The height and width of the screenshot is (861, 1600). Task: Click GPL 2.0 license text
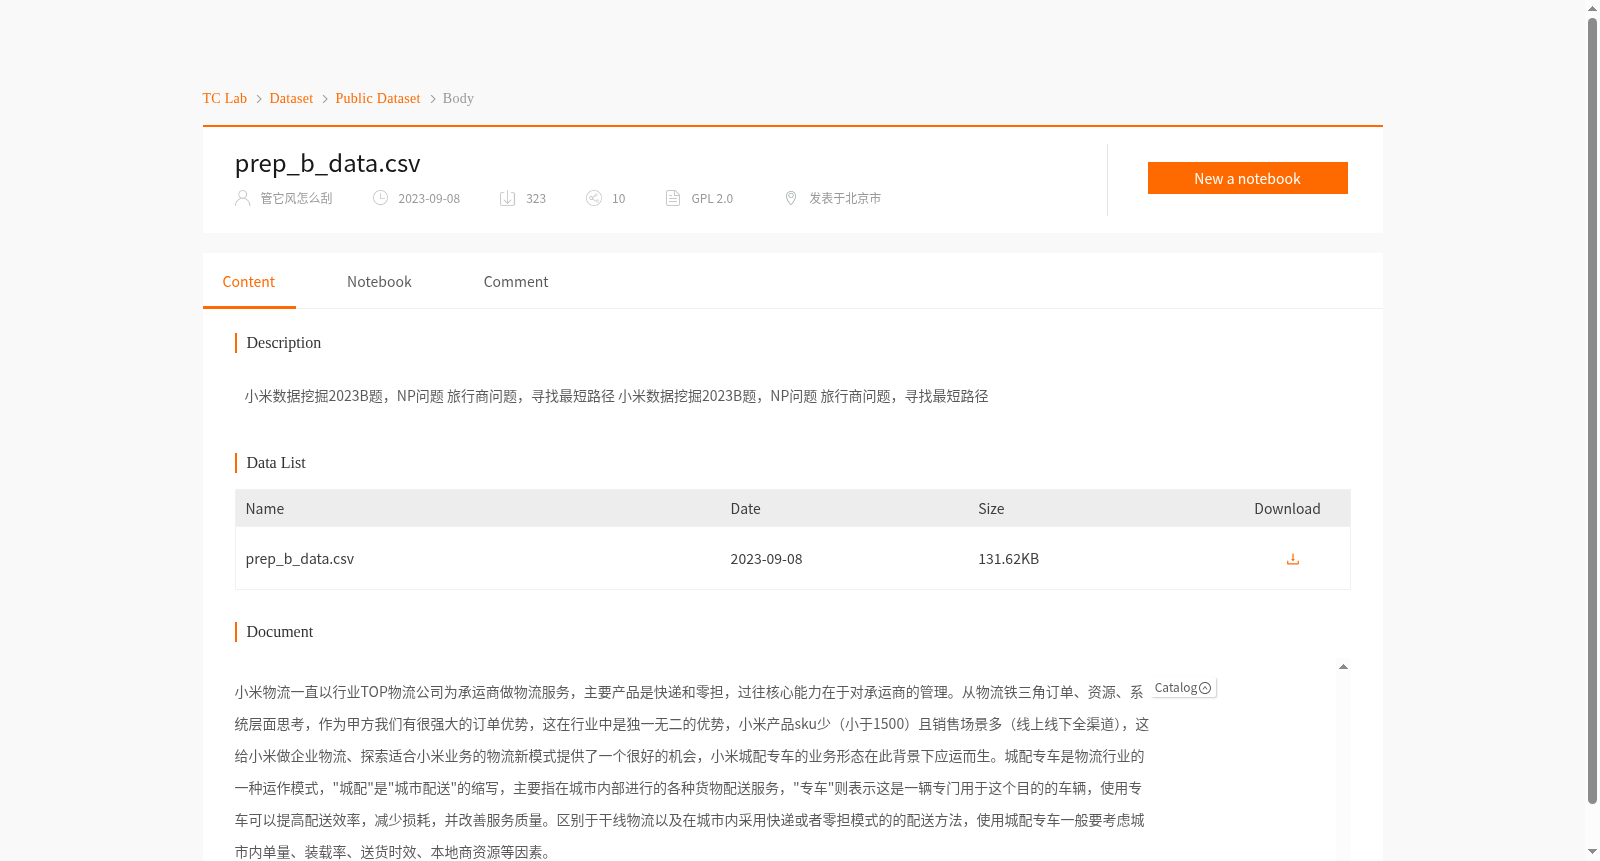712,198
